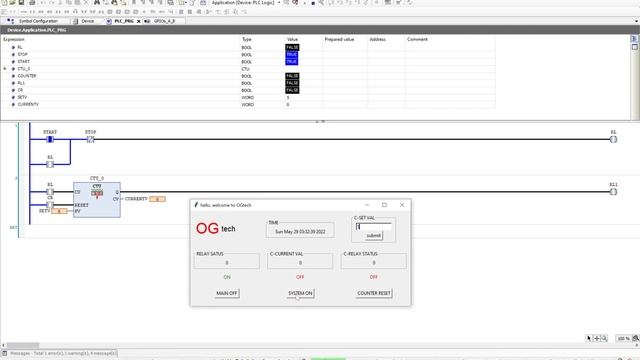This screenshot has height=360, width=640.
Task: Select the RL output coil
Action: pyautogui.click(x=613, y=139)
